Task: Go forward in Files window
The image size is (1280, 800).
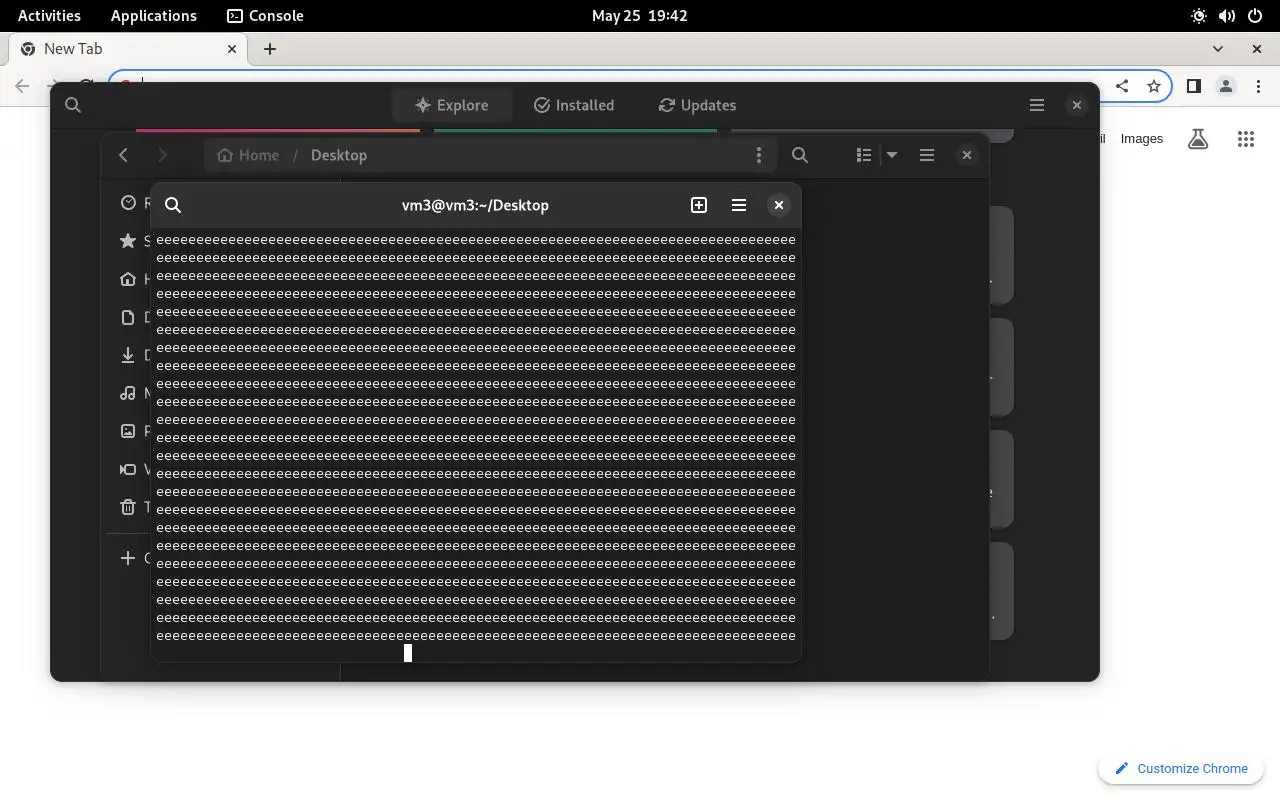Action: [162, 155]
